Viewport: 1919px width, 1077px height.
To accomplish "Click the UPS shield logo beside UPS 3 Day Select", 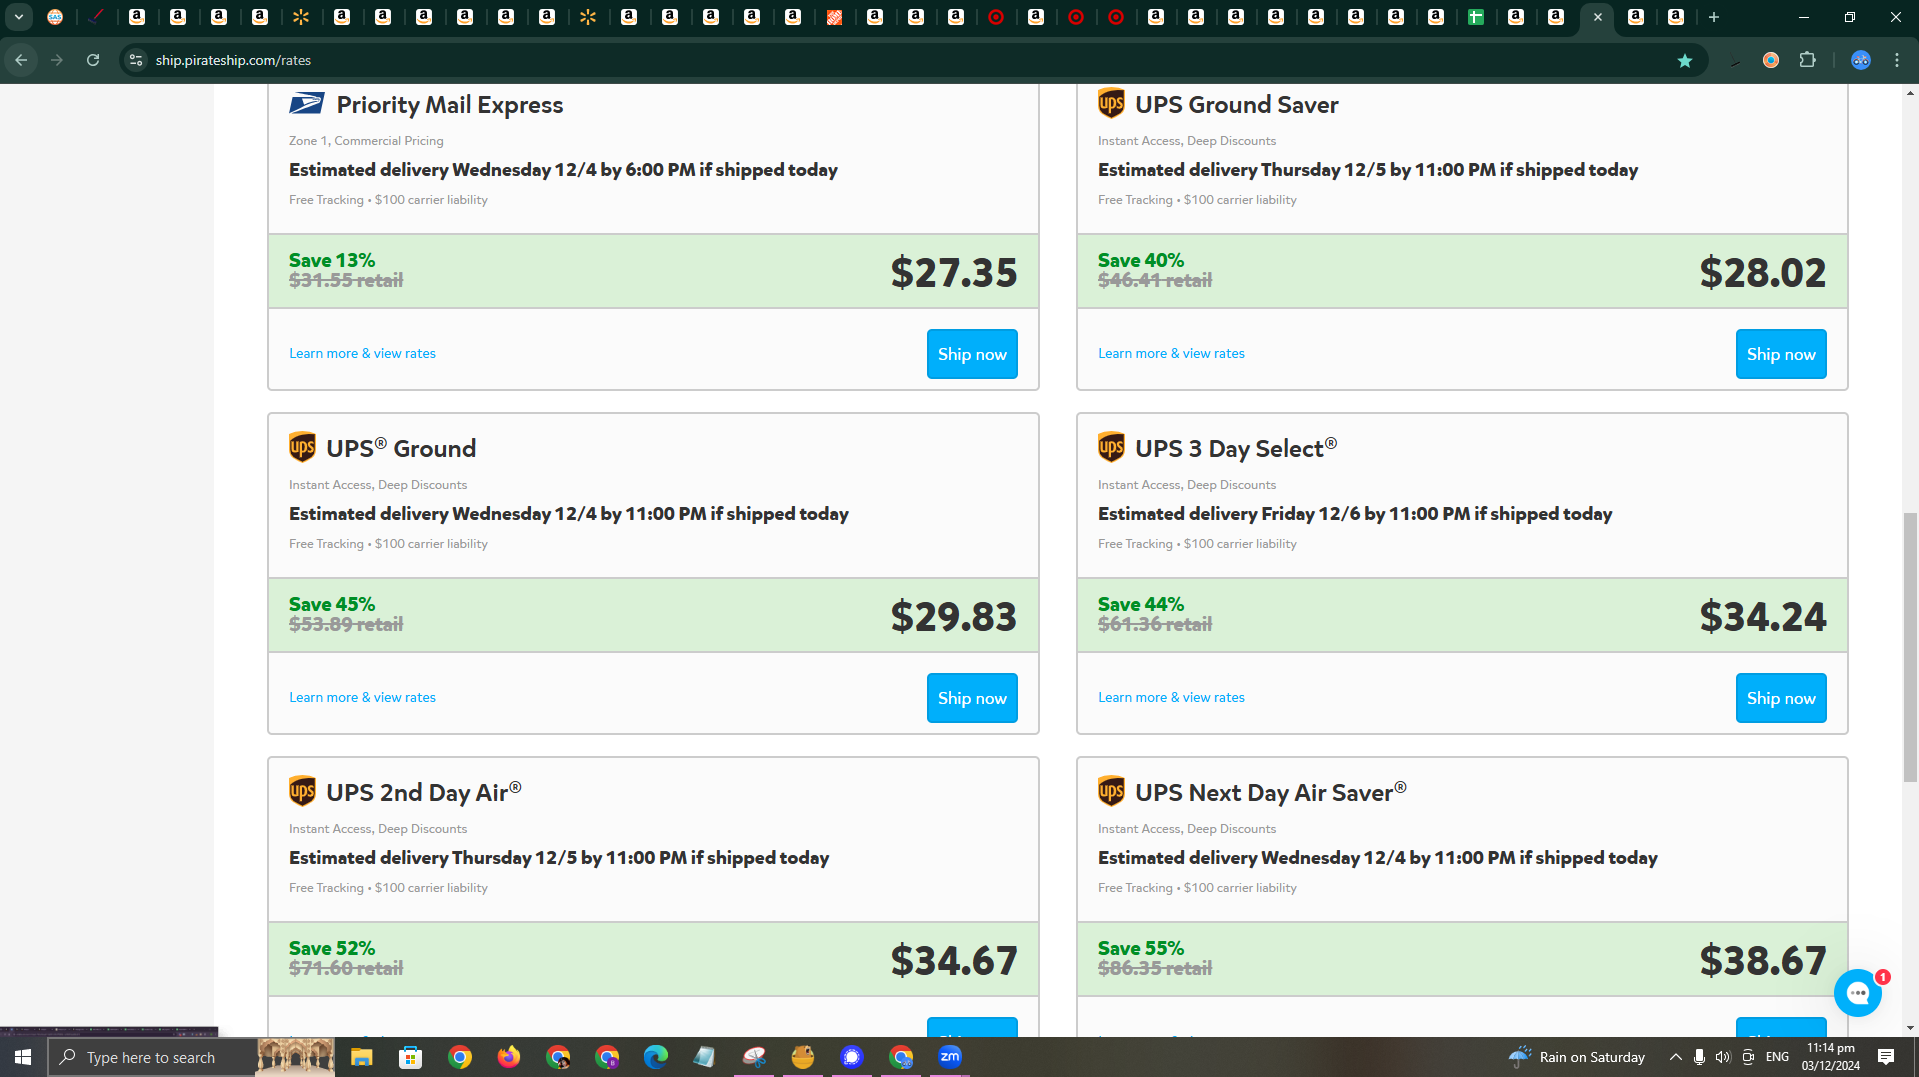I will tap(1111, 447).
